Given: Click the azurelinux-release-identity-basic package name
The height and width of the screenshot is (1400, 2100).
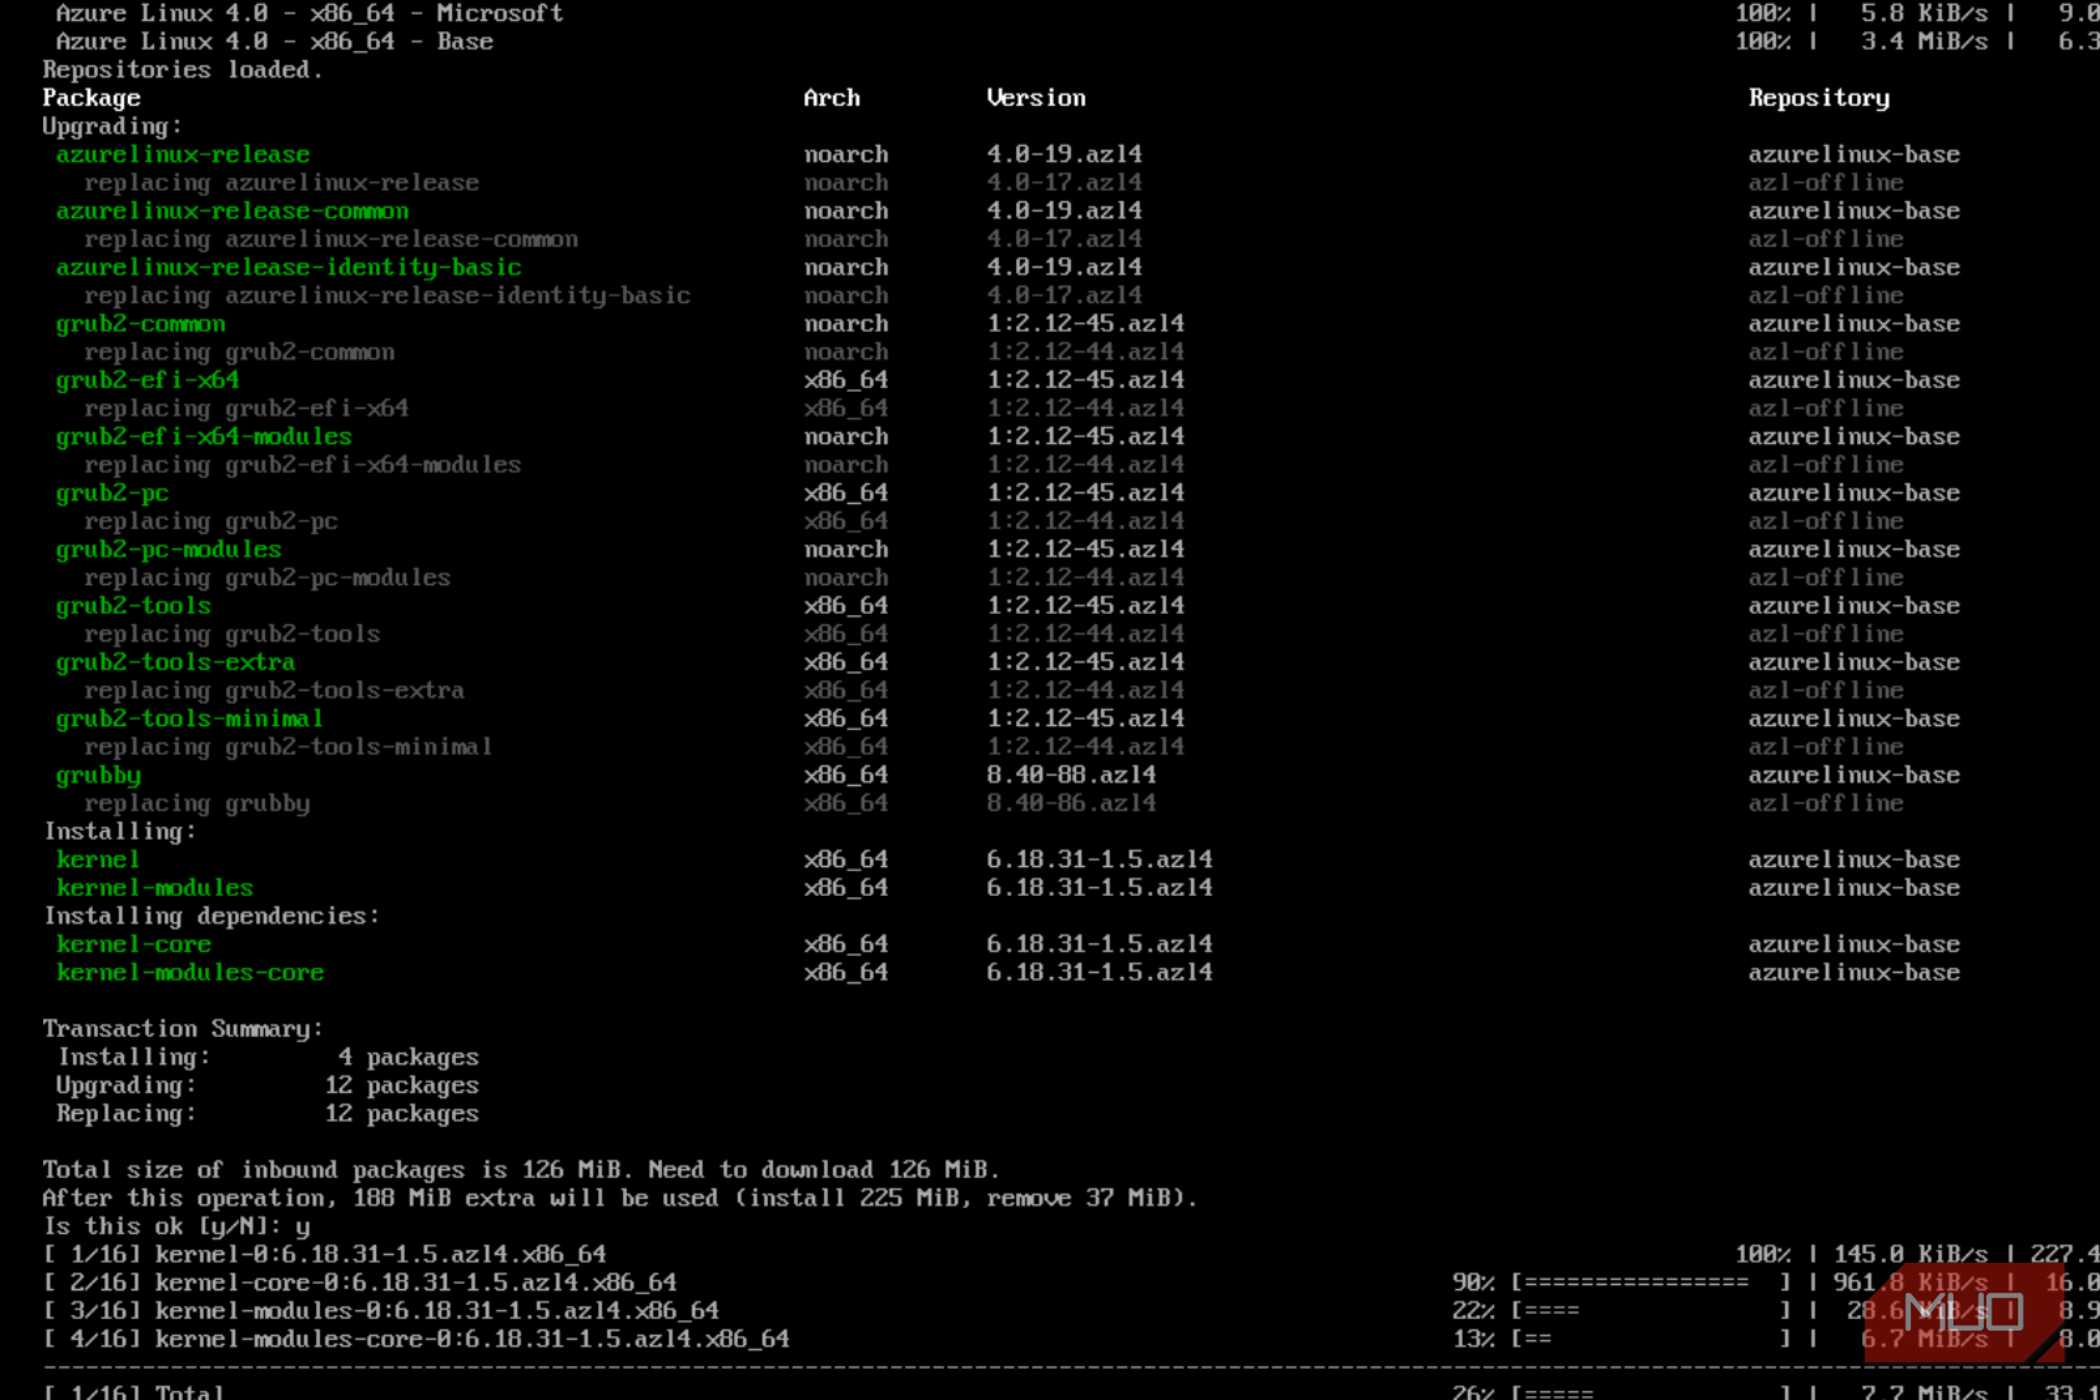Looking at the screenshot, I should point(289,268).
